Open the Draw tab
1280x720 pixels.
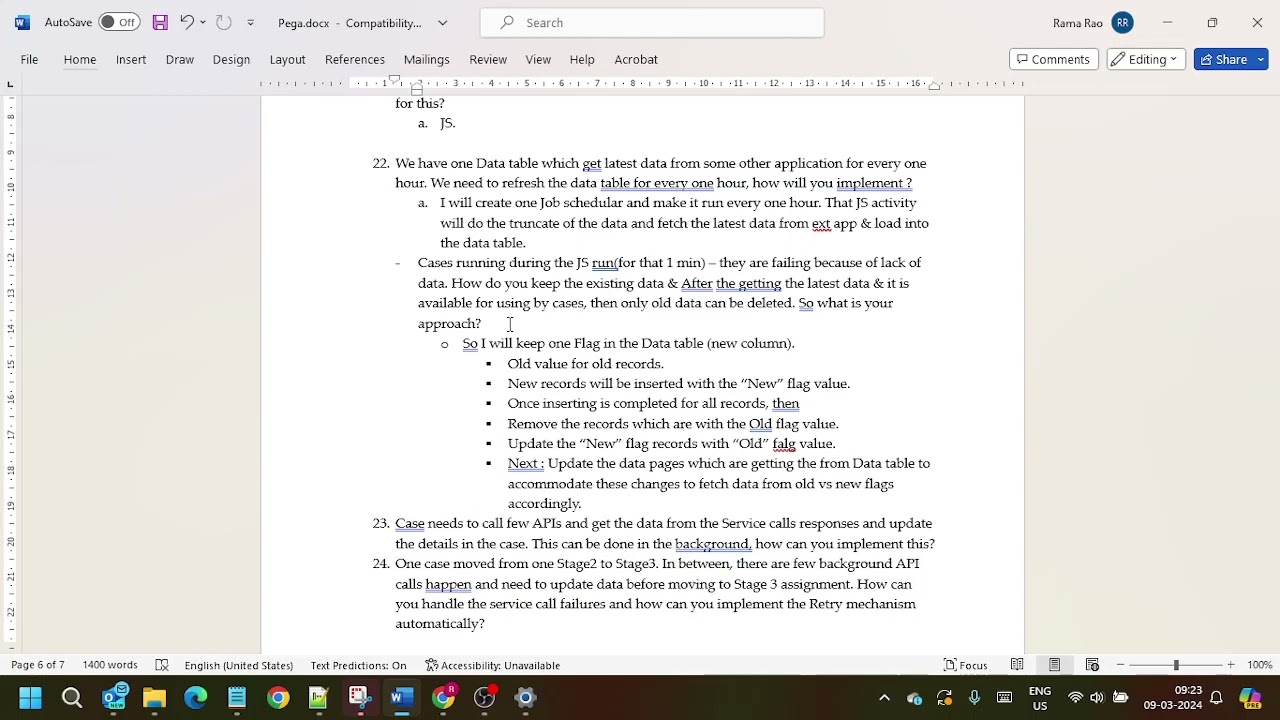[x=180, y=59]
